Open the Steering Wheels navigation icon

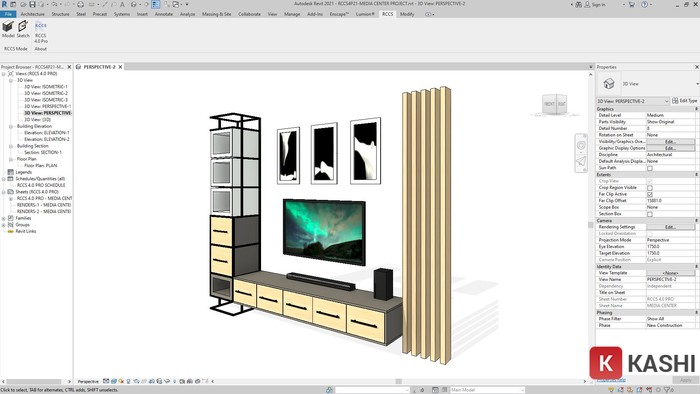coord(580,145)
